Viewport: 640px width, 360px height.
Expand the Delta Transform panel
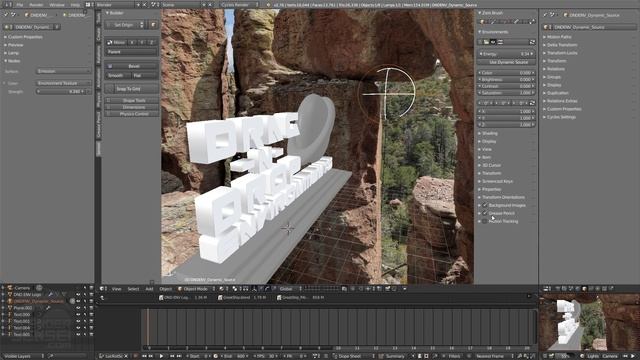click(x=562, y=45)
